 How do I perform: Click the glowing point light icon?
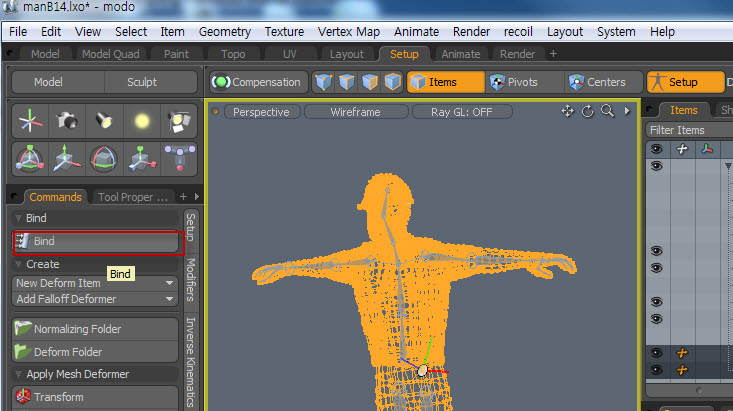tap(141, 121)
